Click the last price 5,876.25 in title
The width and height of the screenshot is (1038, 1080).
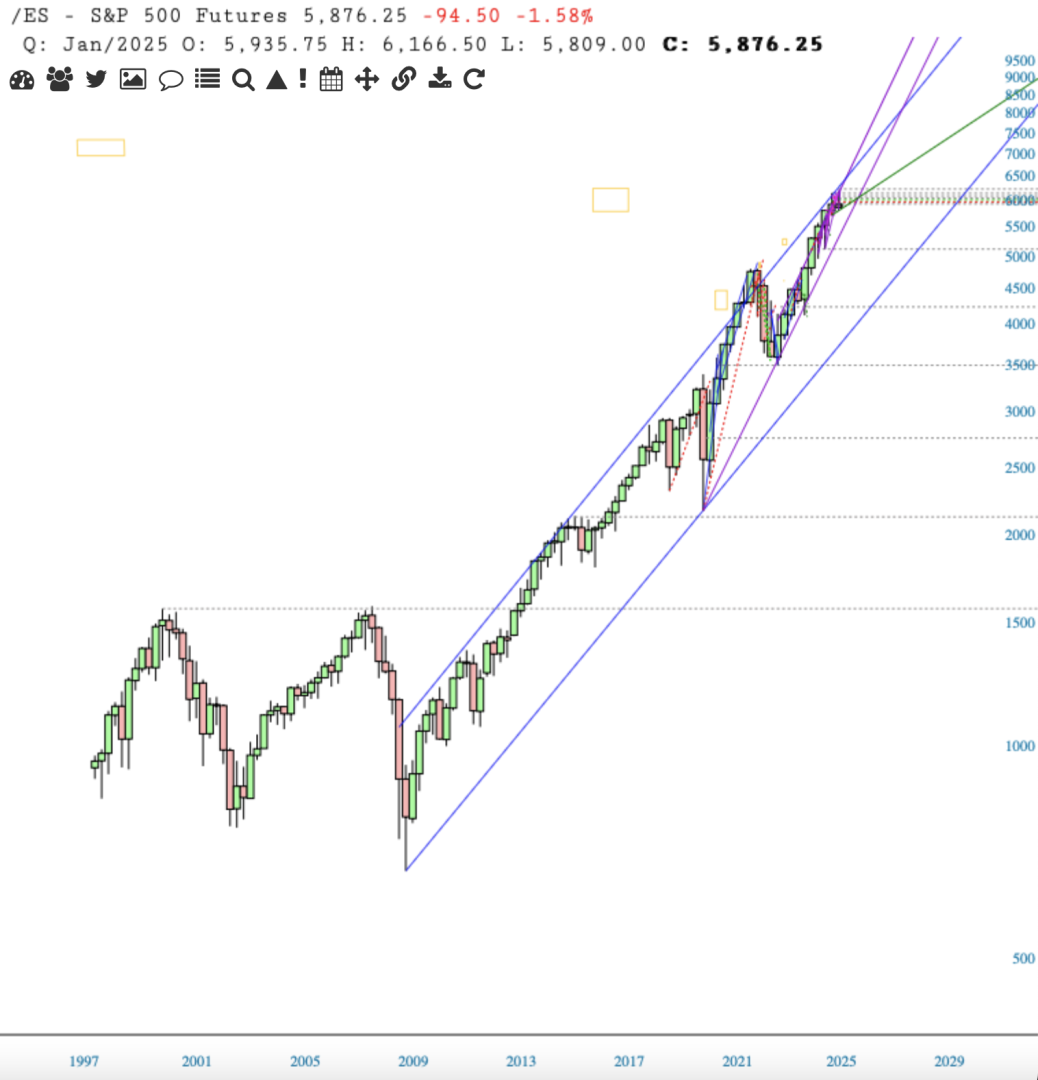(355, 15)
